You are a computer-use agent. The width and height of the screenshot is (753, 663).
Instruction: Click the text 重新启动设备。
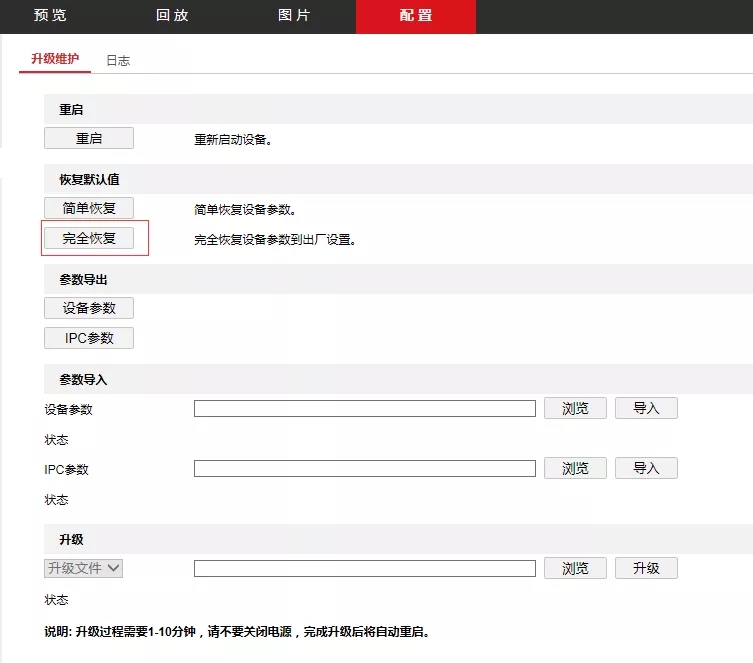(x=233, y=140)
